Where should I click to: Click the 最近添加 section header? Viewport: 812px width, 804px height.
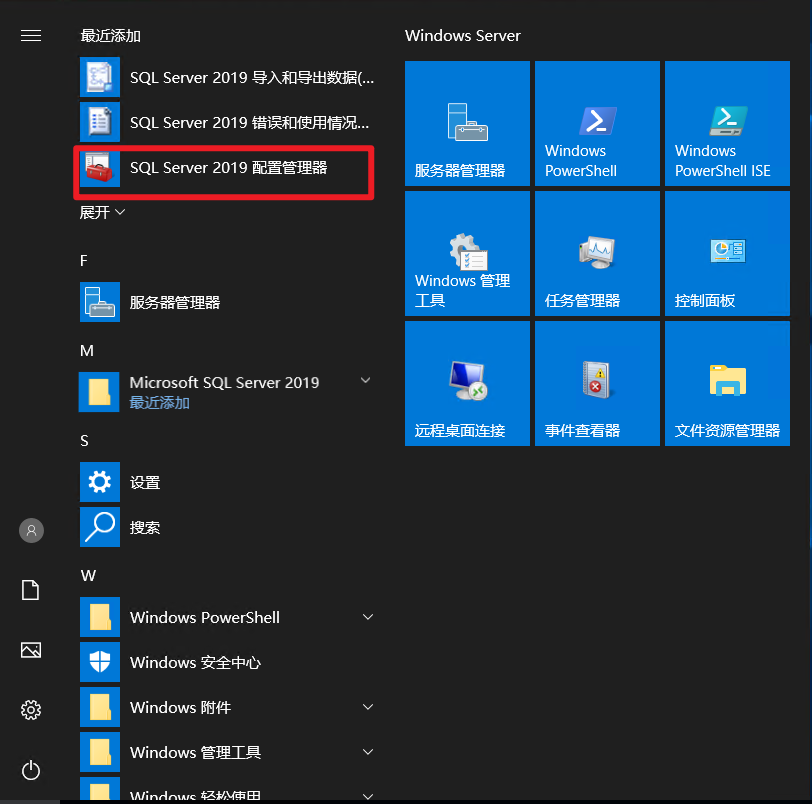(110, 36)
